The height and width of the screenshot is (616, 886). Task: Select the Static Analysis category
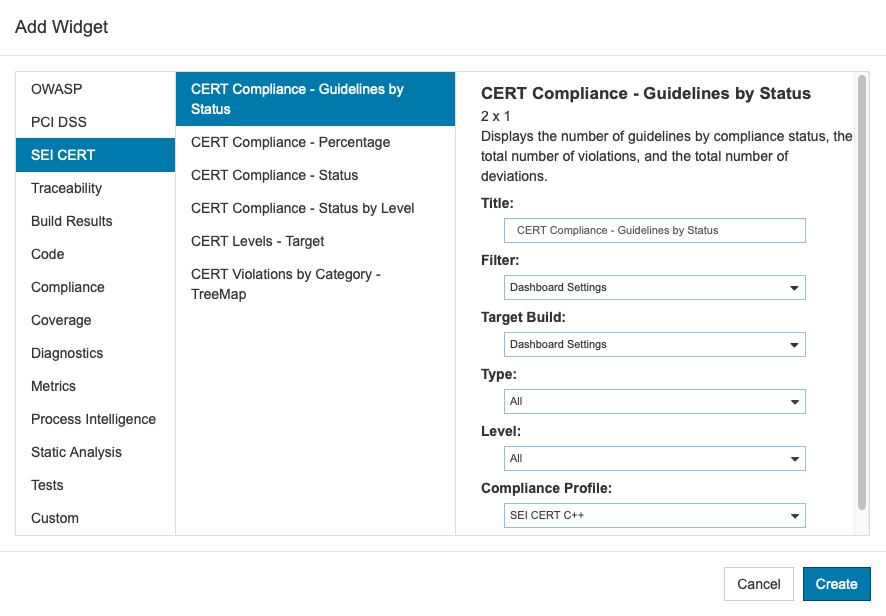coord(95,452)
